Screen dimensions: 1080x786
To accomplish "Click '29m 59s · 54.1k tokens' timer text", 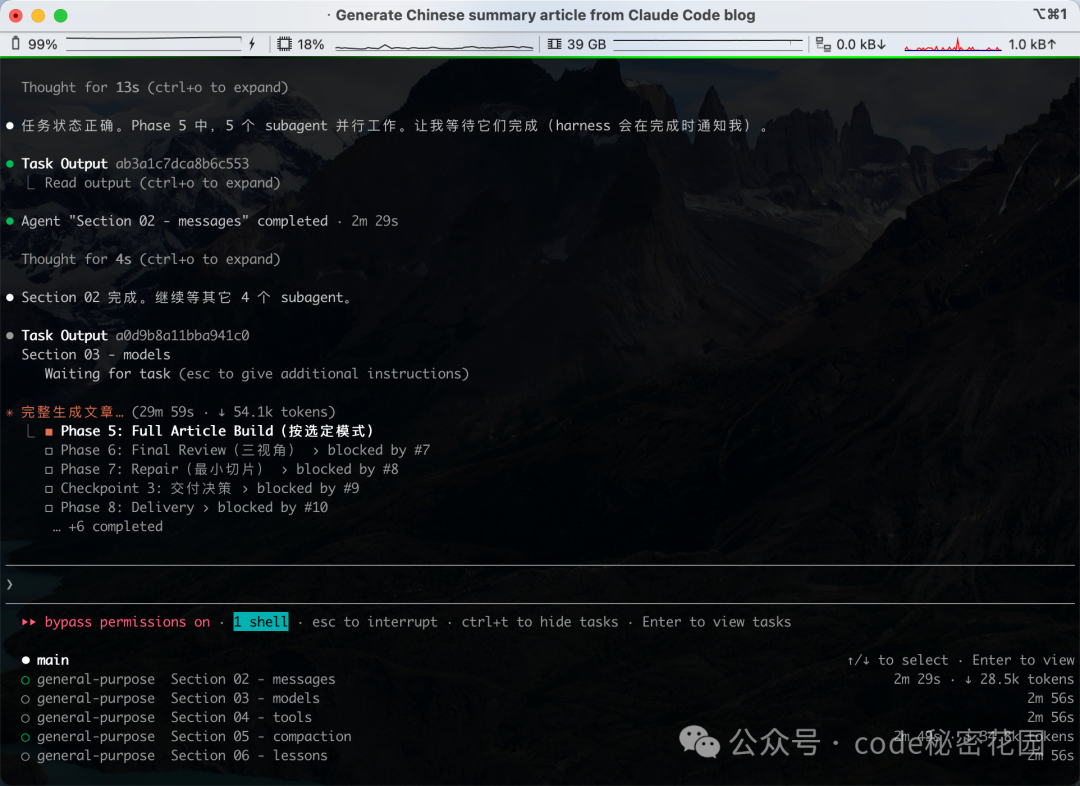I will tap(233, 412).
